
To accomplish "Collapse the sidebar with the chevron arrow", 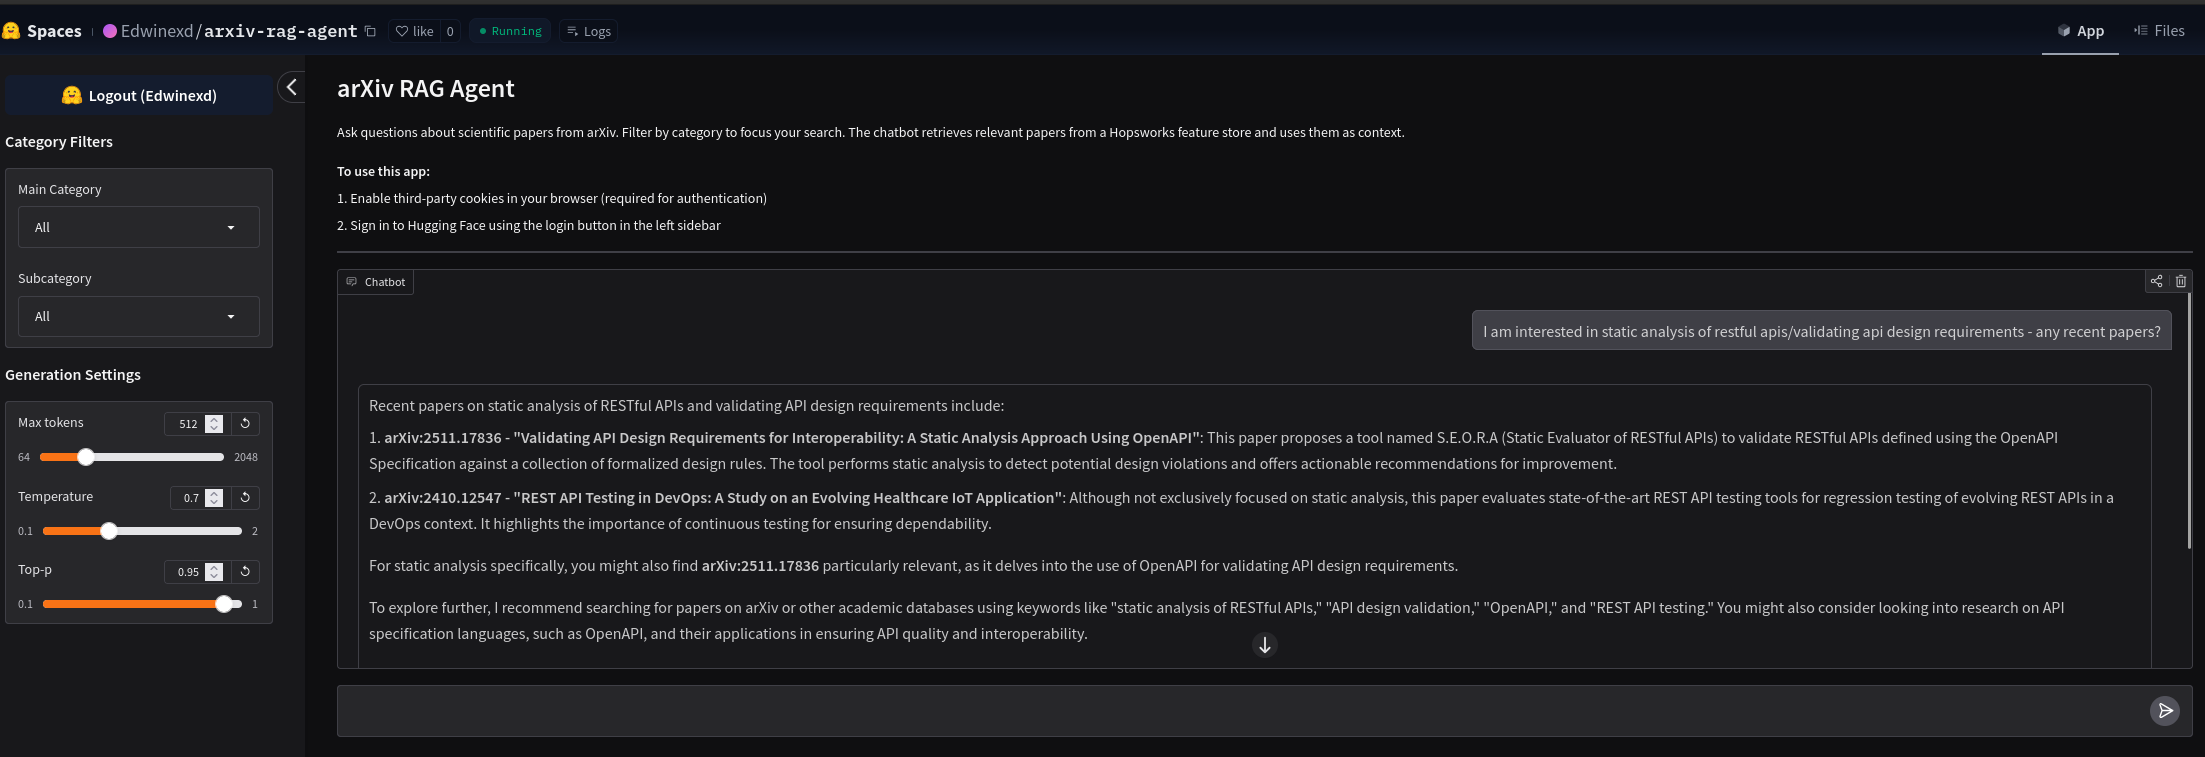I will (291, 88).
